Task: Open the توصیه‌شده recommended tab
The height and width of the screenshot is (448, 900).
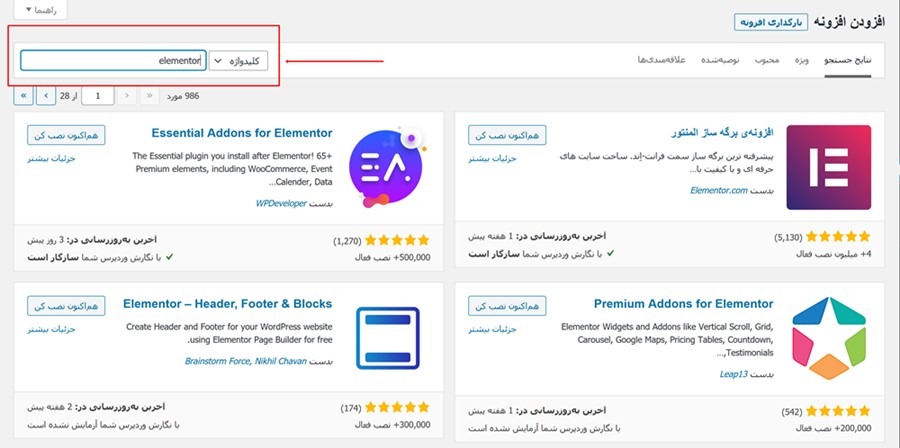Action: (x=720, y=60)
